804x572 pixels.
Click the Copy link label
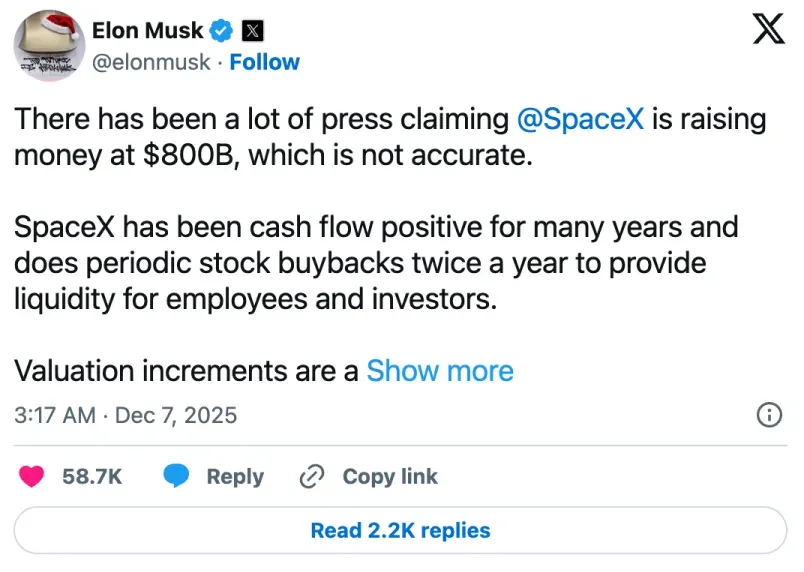point(390,477)
